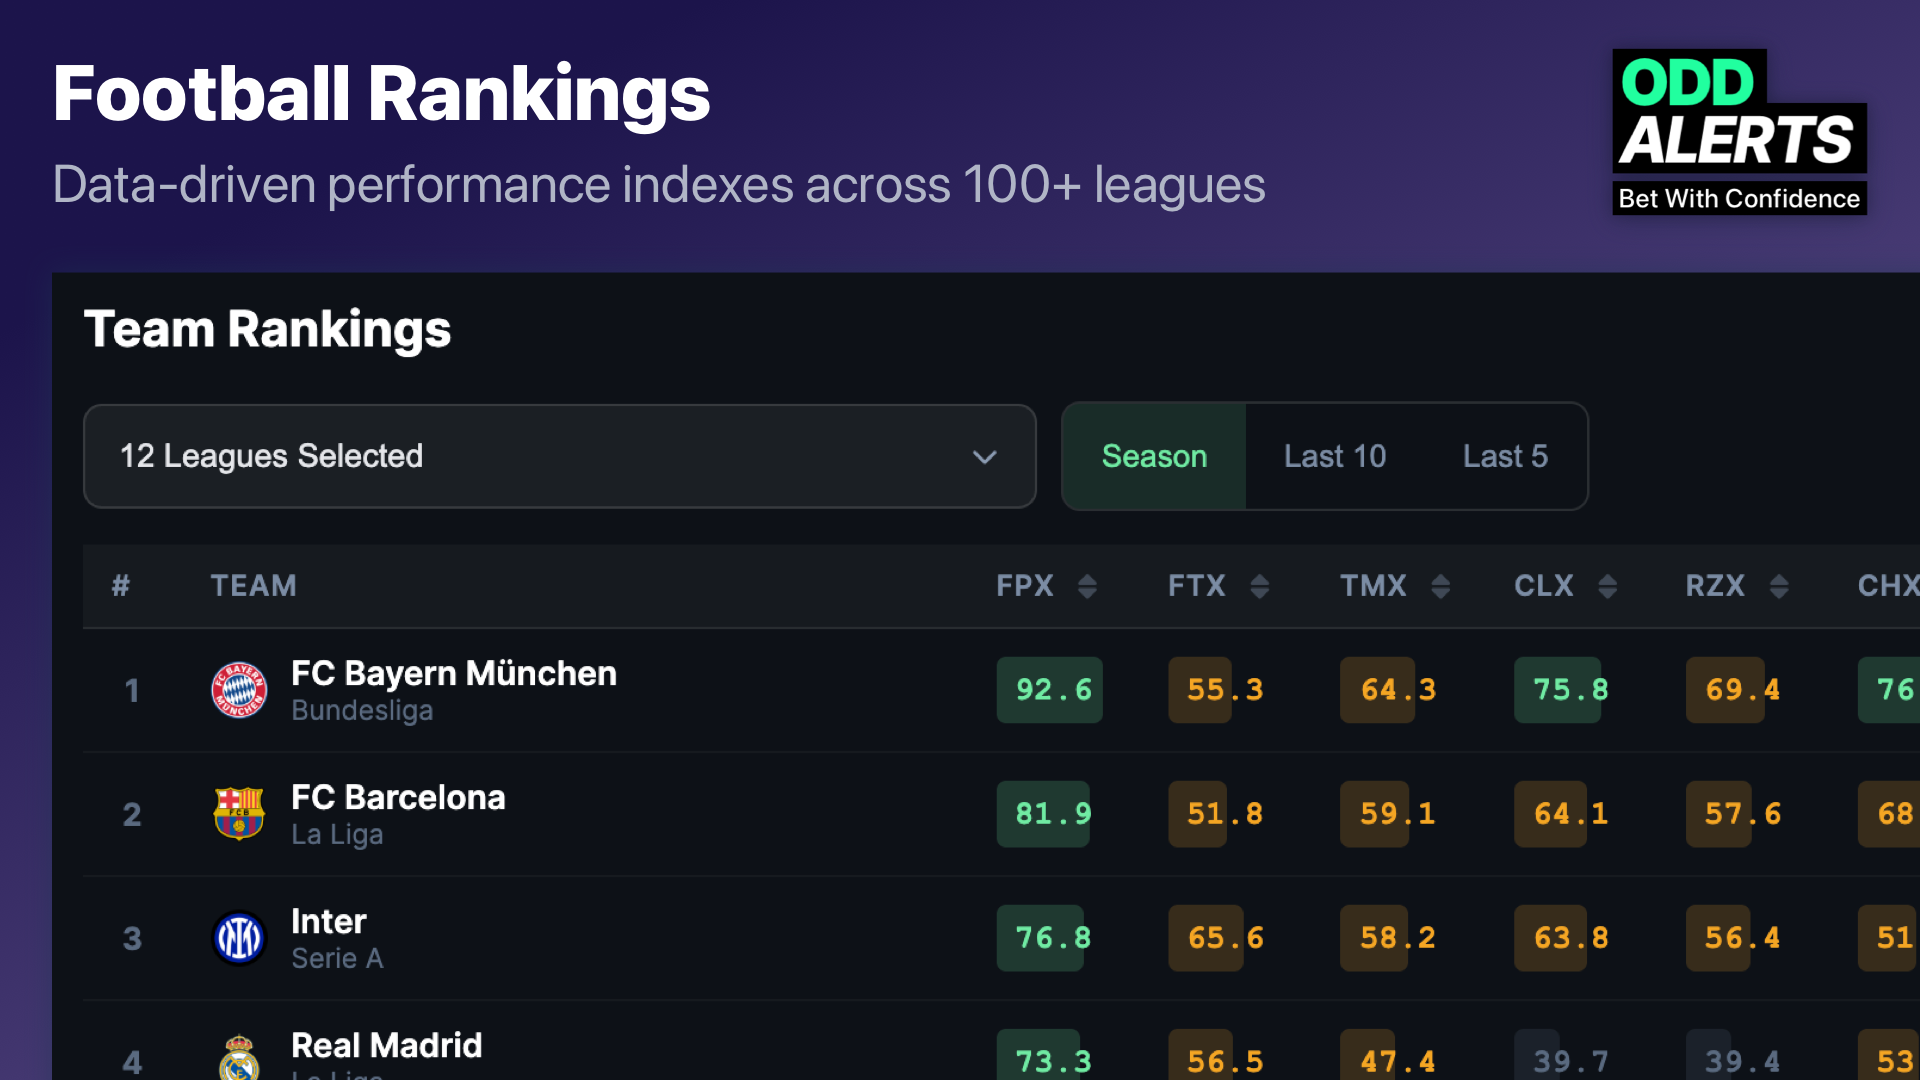
Task: Switch to the Last 5 tab
Action: click(x=1505, y=456)
